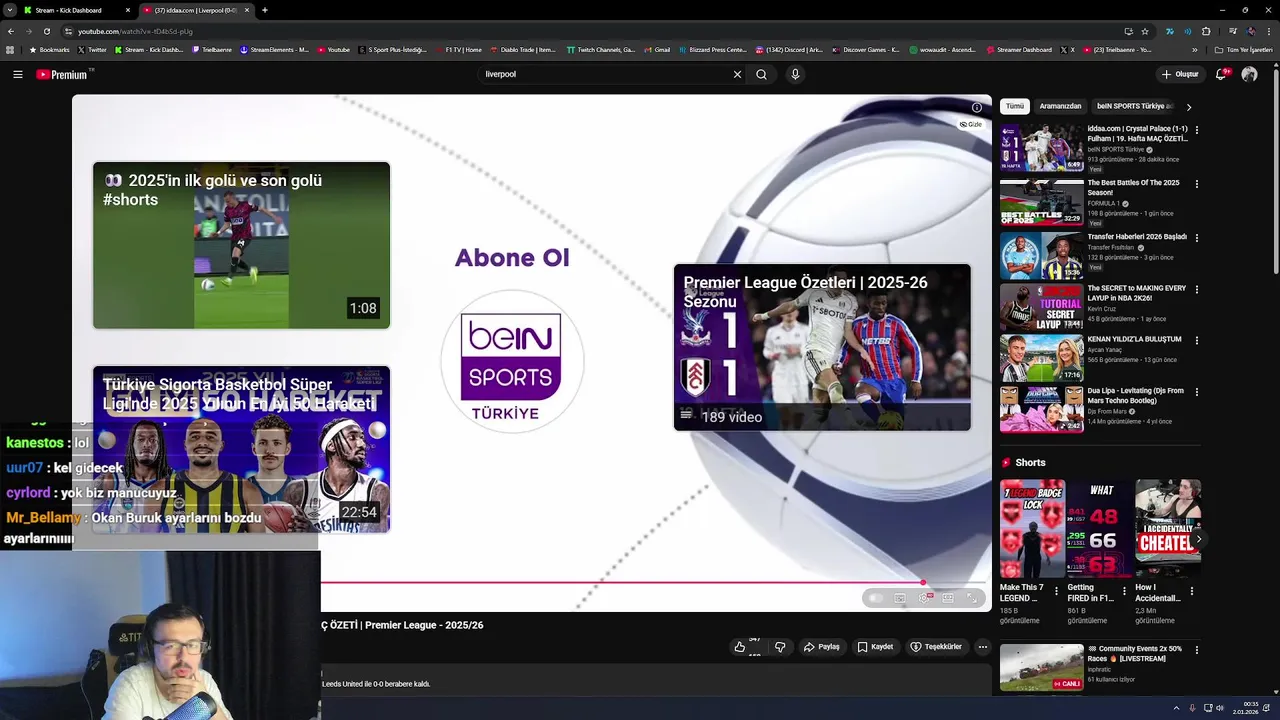Screen dimensions: 1280x720
Task: Subscribe via beIN SPORTS Türkiye logo
Action: click(512, 361)
